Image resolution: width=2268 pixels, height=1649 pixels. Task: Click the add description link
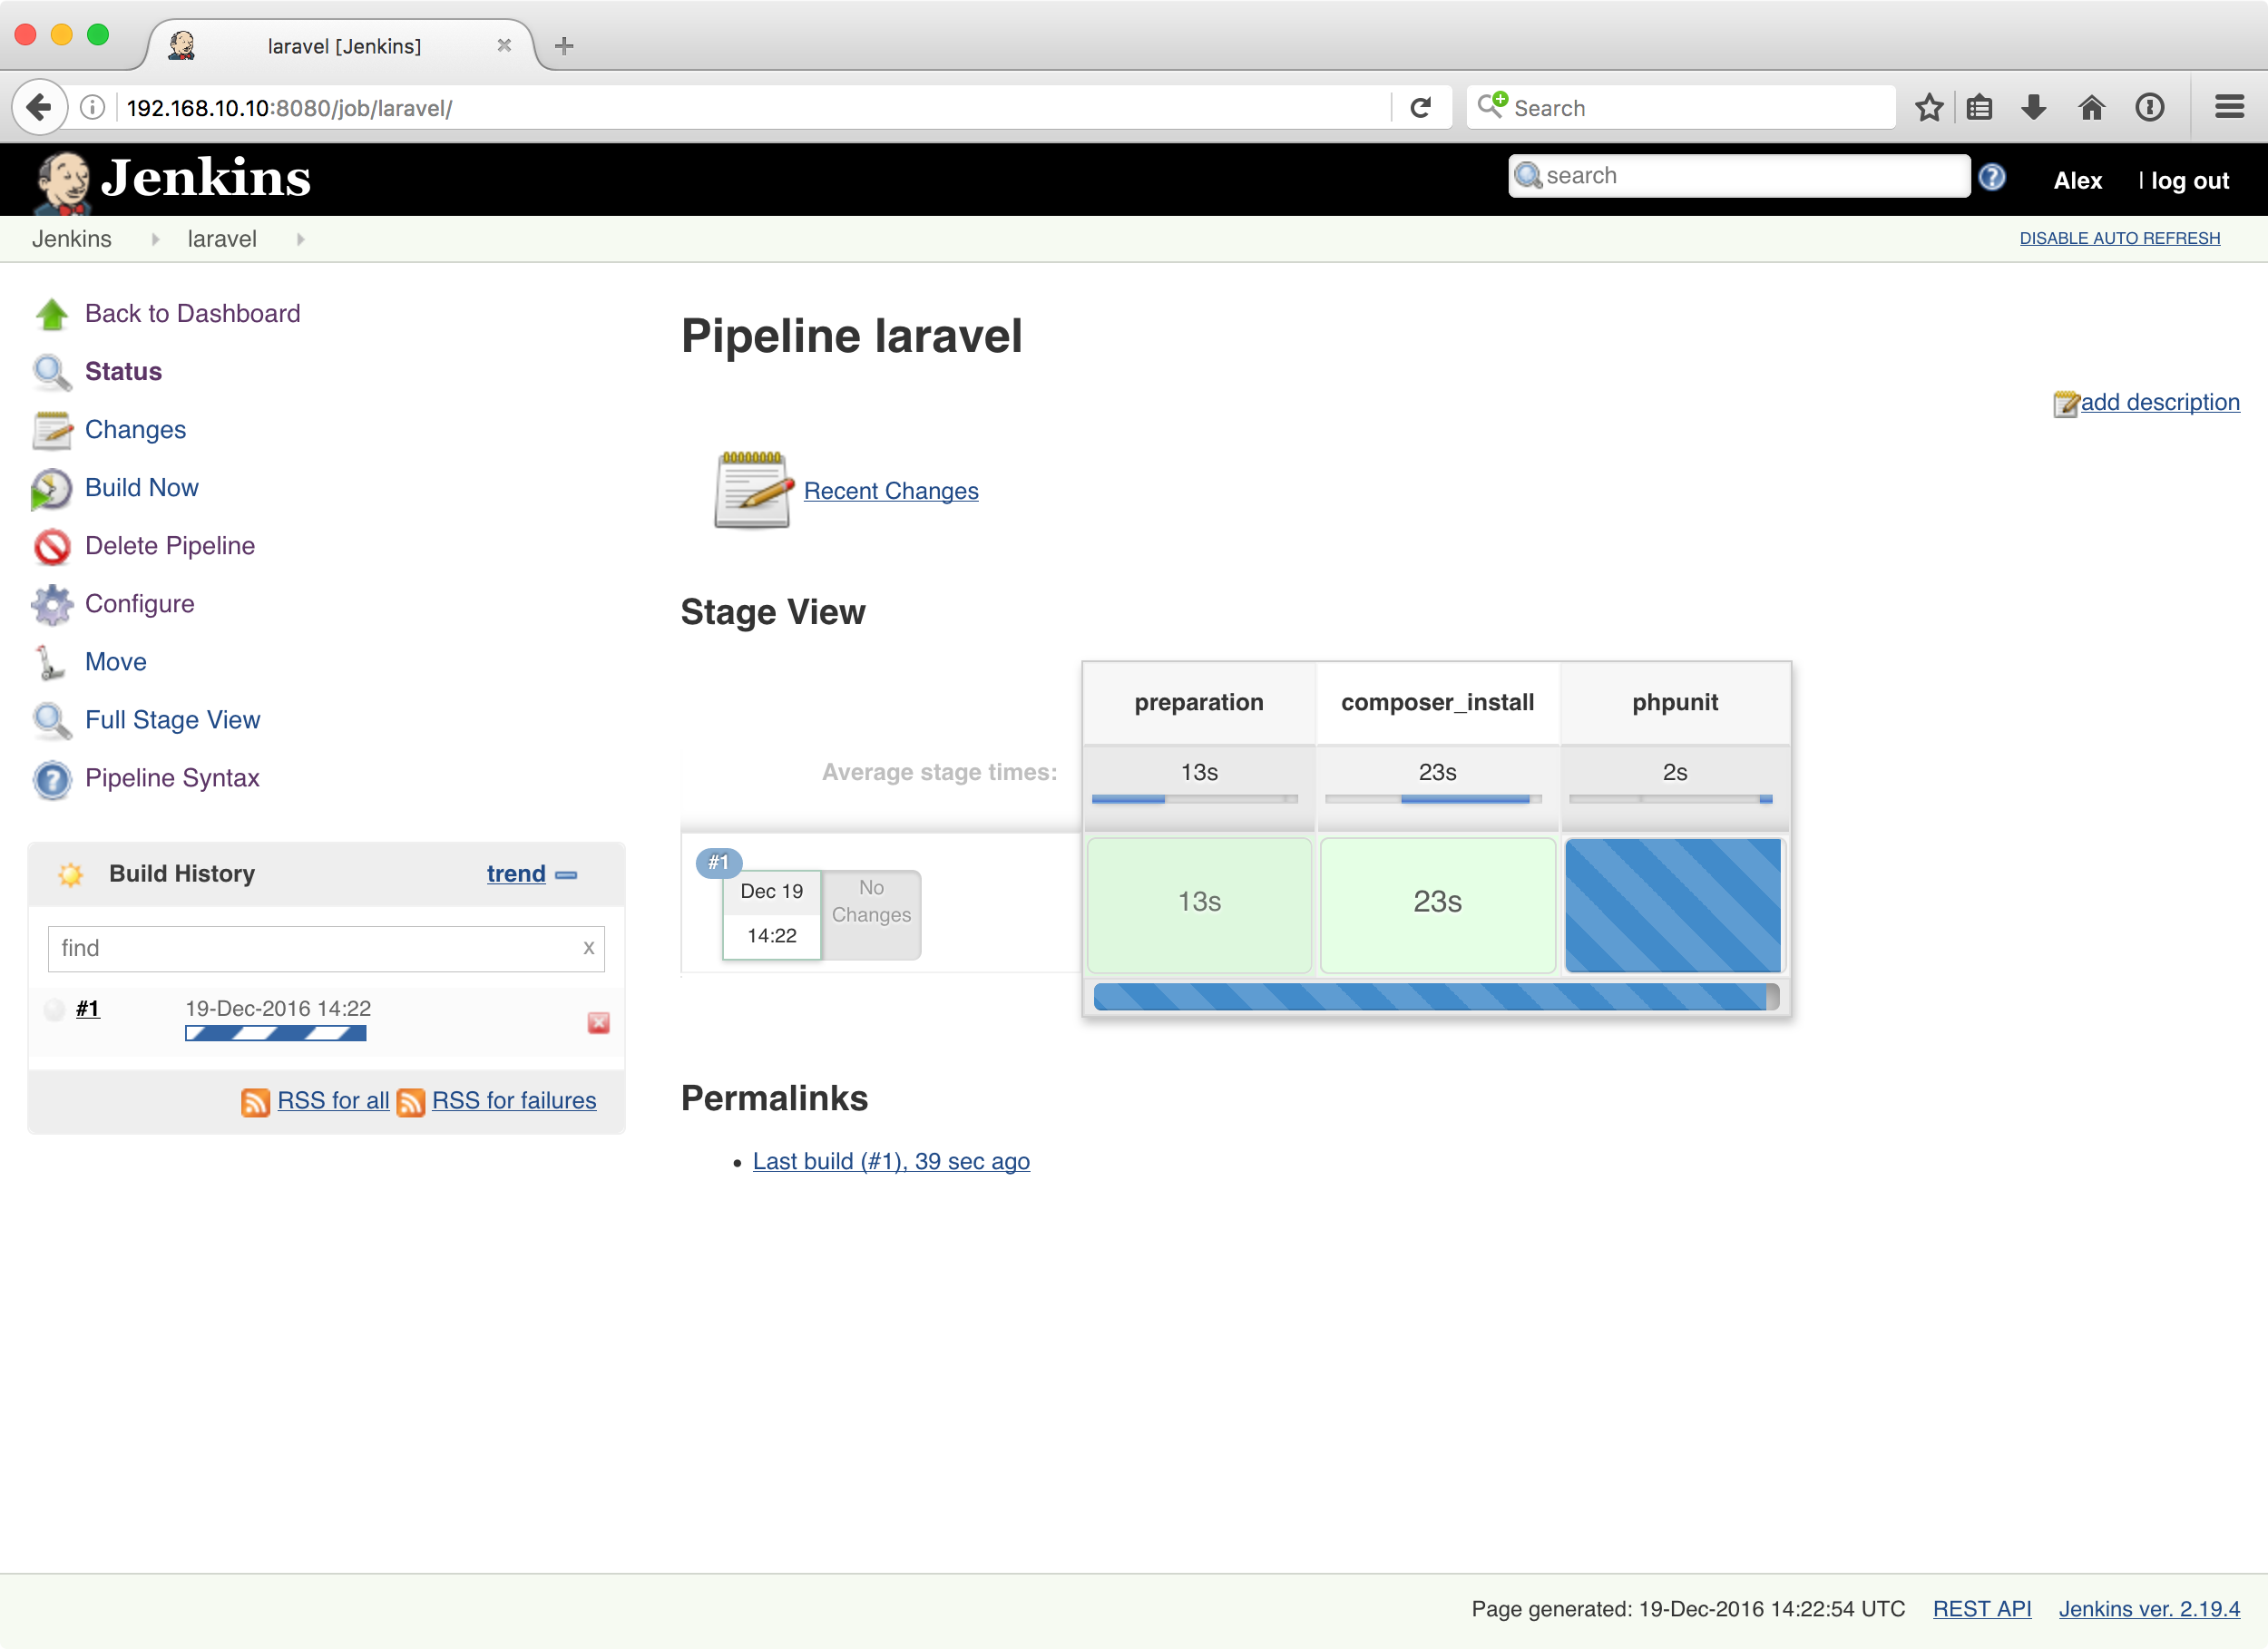coord(2159,402)
